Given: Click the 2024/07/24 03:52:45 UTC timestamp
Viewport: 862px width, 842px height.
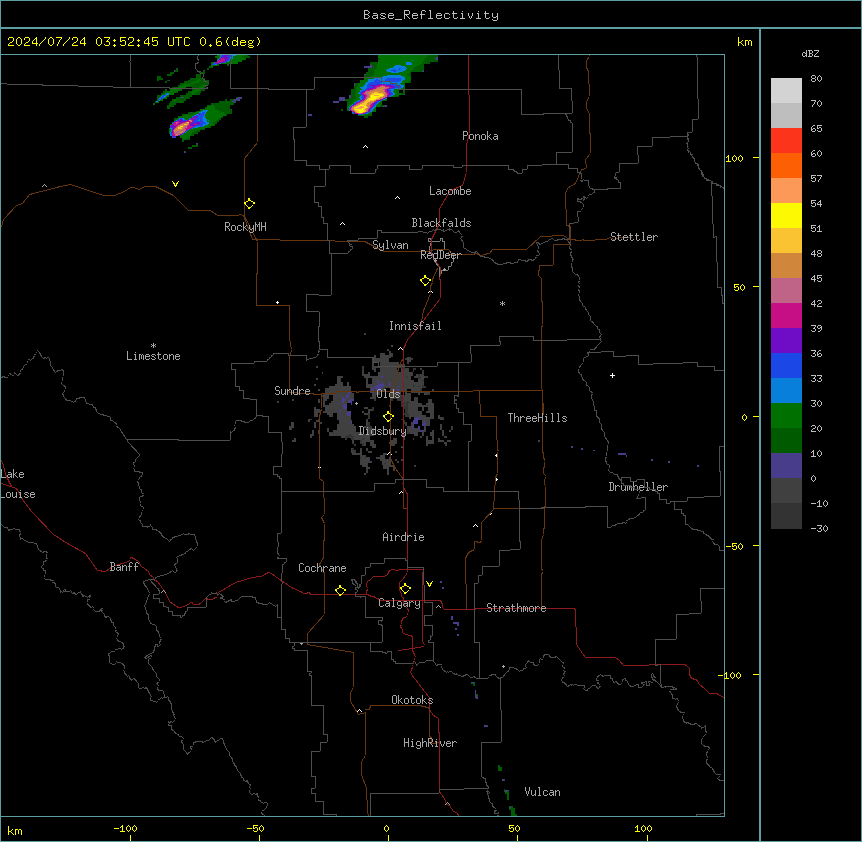Looking at the screenshot, I should [99, 42].
